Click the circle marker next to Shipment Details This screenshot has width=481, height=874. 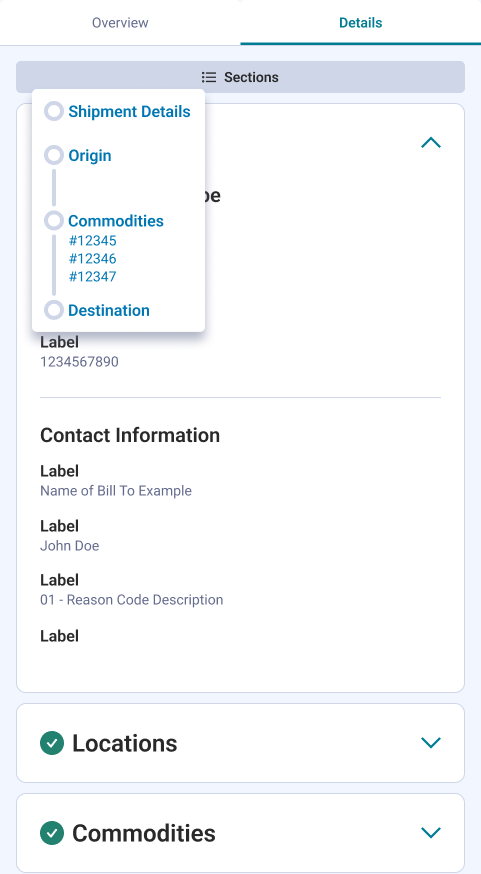54,111
